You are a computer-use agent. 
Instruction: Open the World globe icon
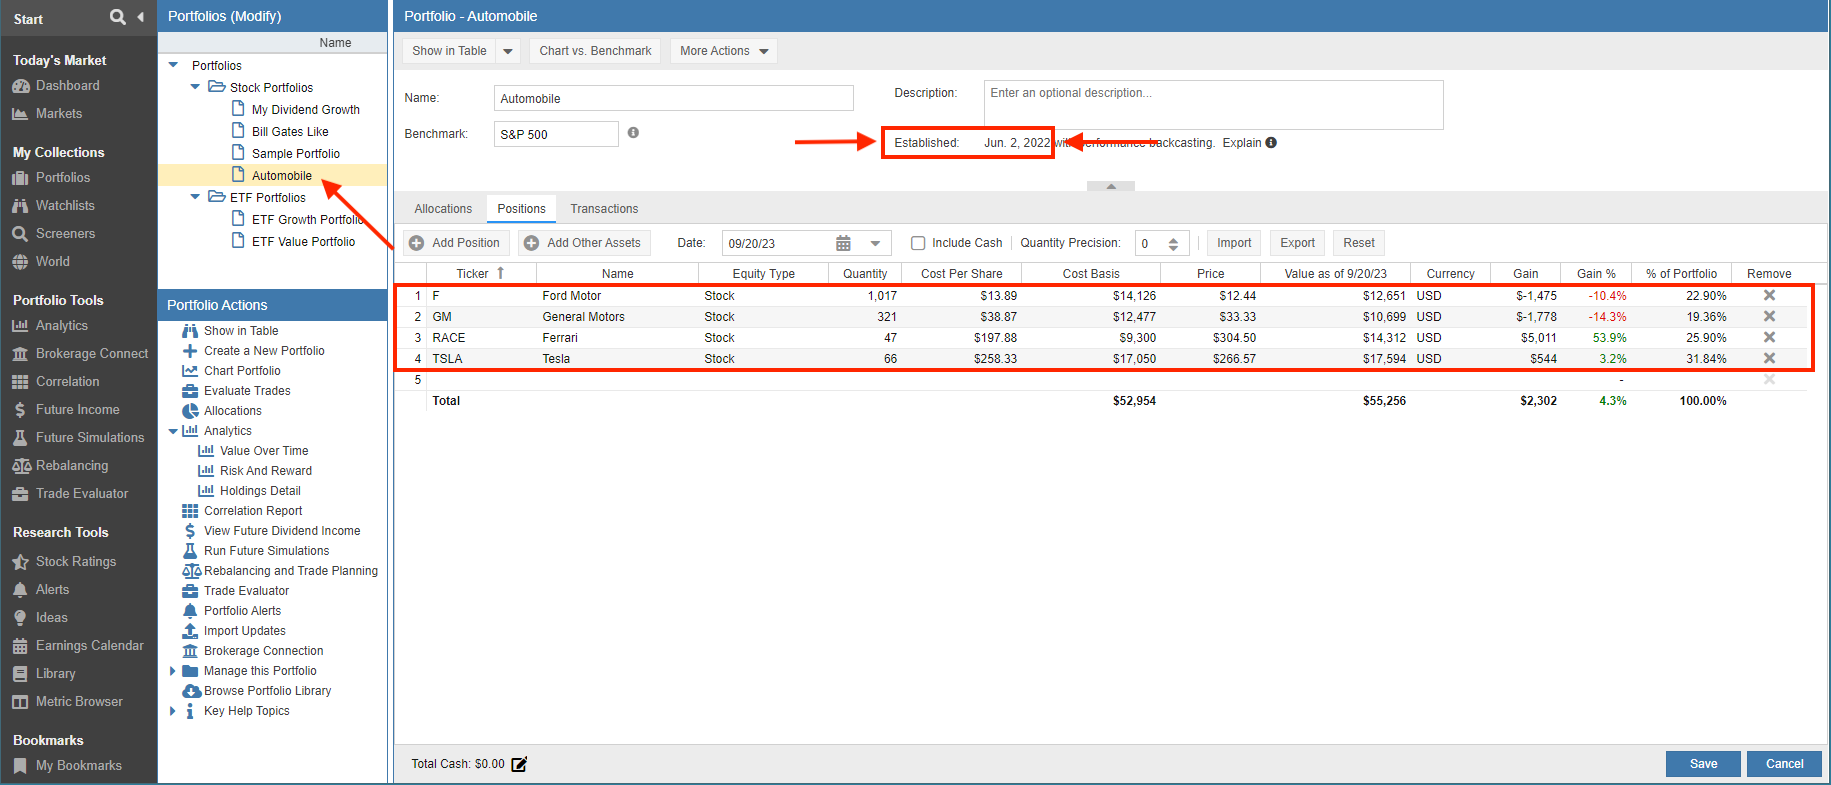pos(20,262)
